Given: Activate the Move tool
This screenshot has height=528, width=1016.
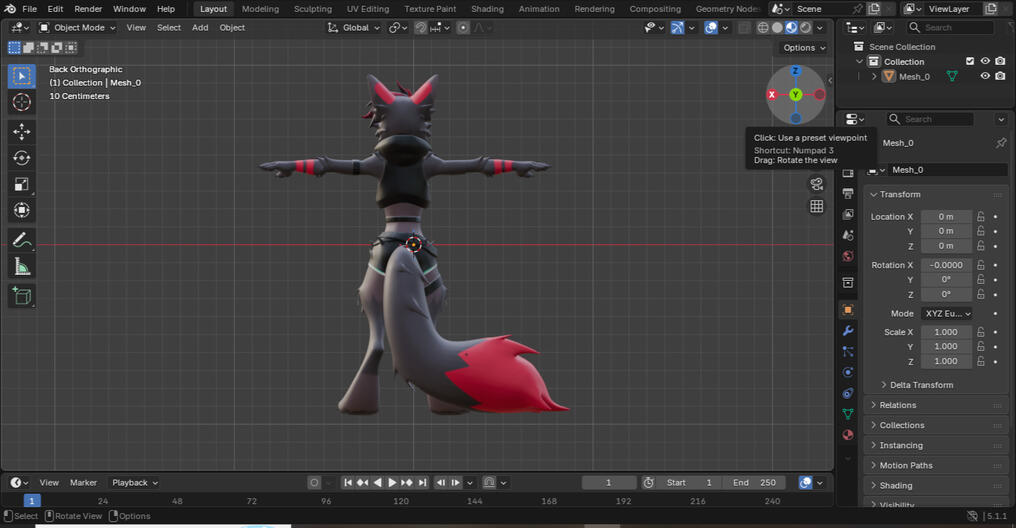Looking at the screenshot, I should [x=21, y=132].
